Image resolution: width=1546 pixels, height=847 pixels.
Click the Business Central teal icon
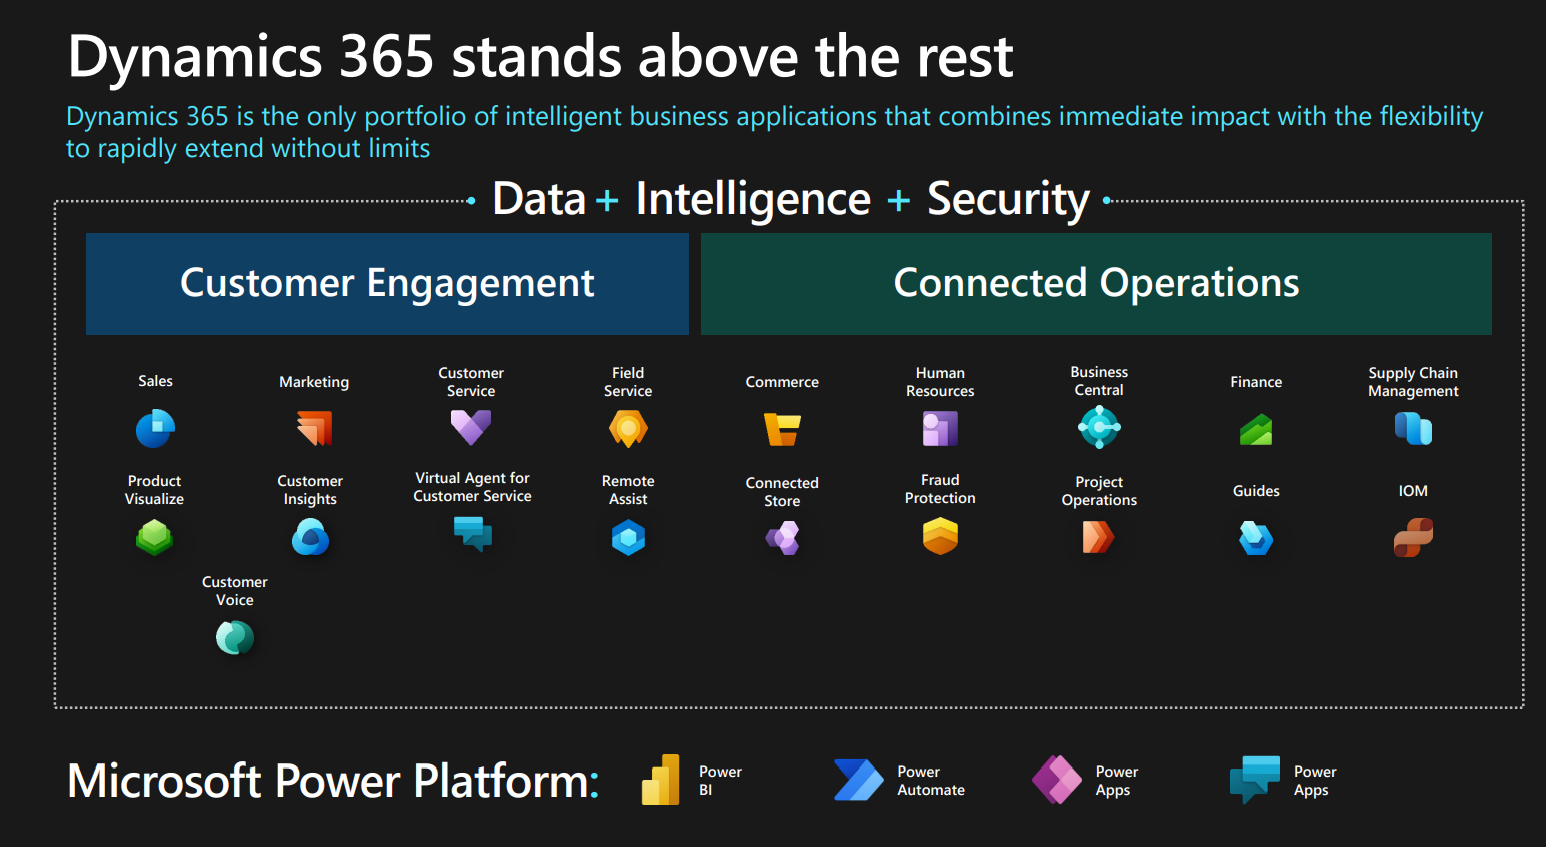click(1099, 428)
